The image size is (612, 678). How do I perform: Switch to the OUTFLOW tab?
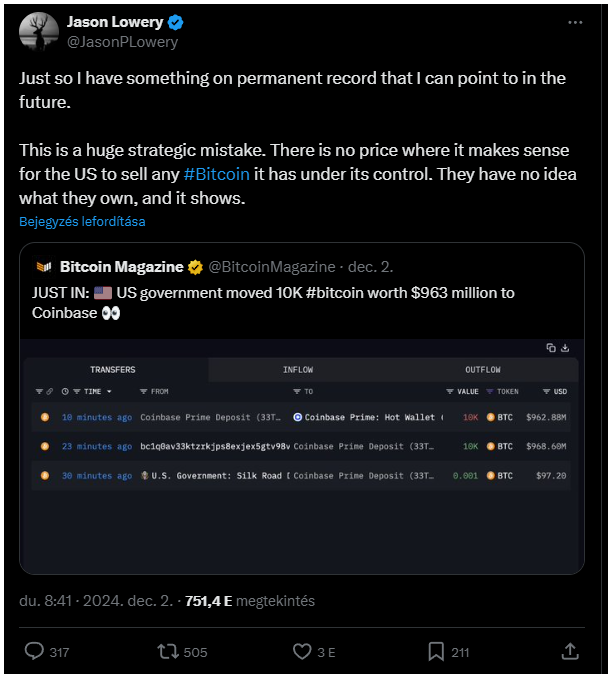click(483, 369)
